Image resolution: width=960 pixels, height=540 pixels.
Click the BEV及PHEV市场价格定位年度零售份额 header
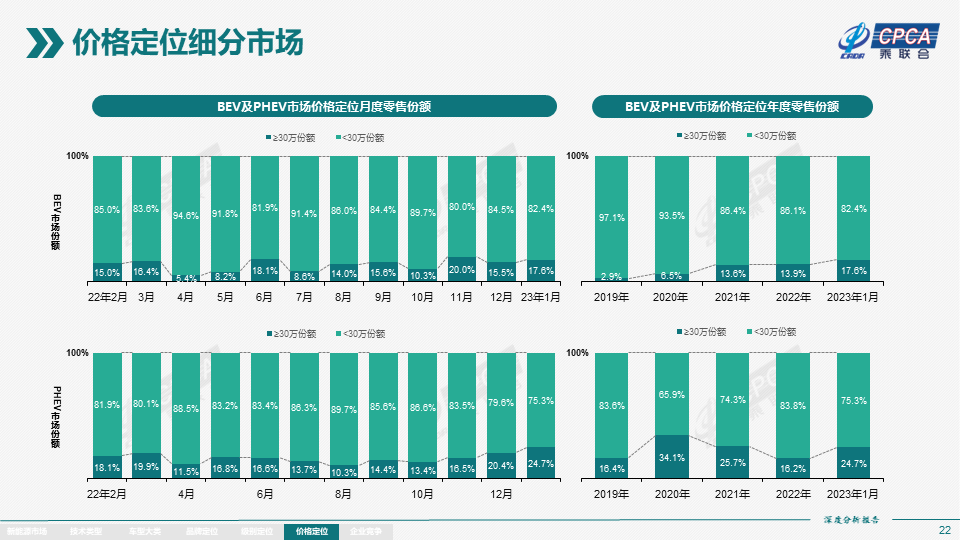pos(732,106)
